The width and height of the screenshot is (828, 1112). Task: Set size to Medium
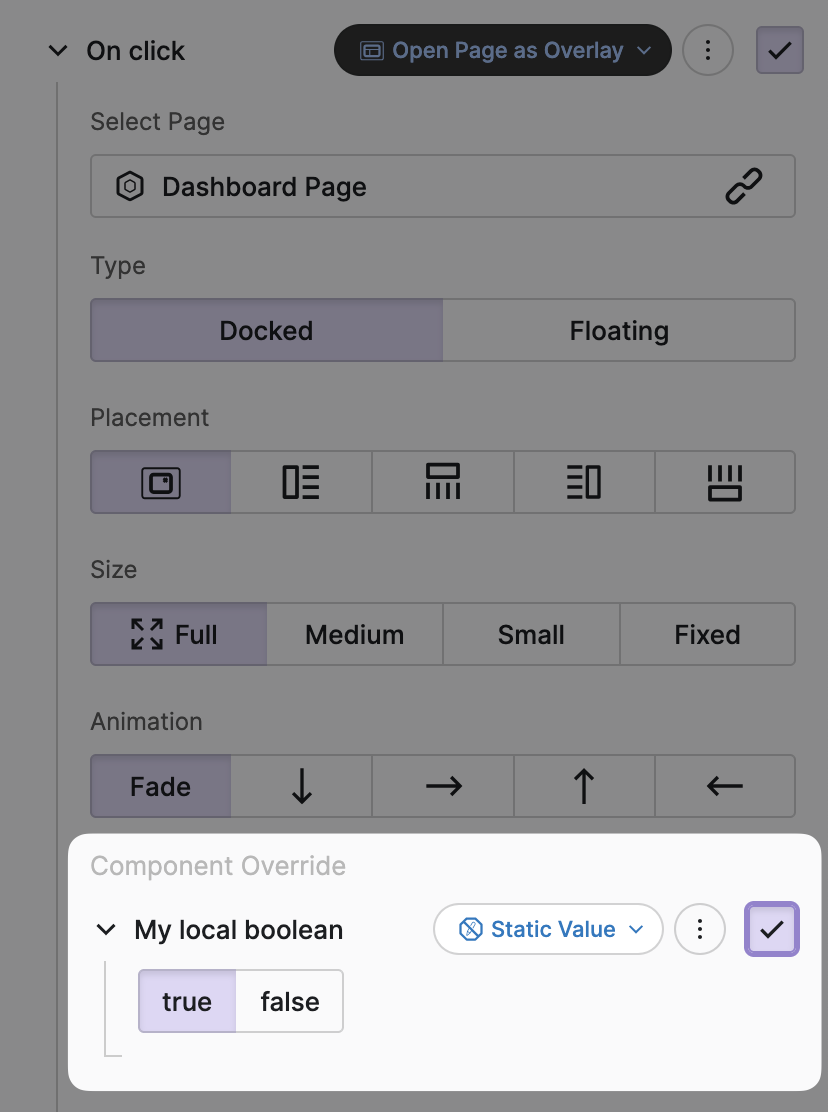354,635
